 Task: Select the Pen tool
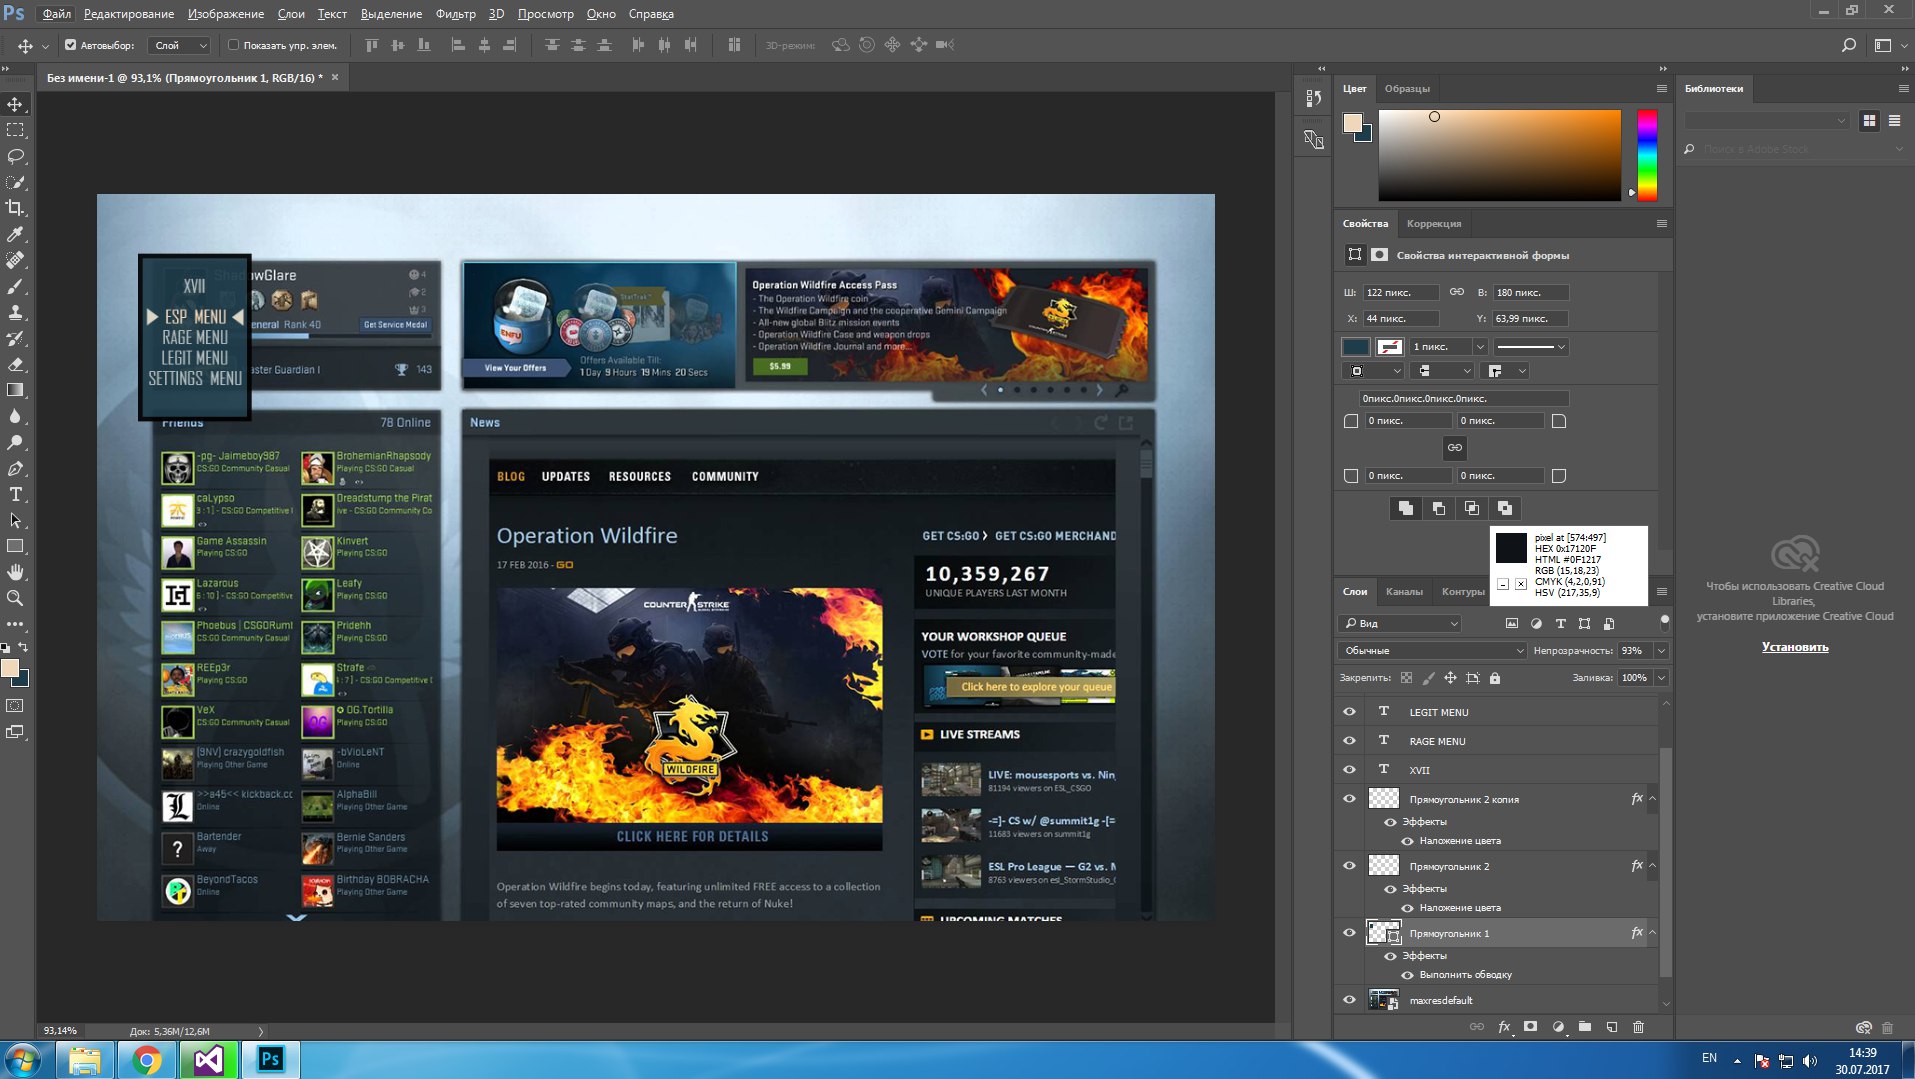coord(15,468)
